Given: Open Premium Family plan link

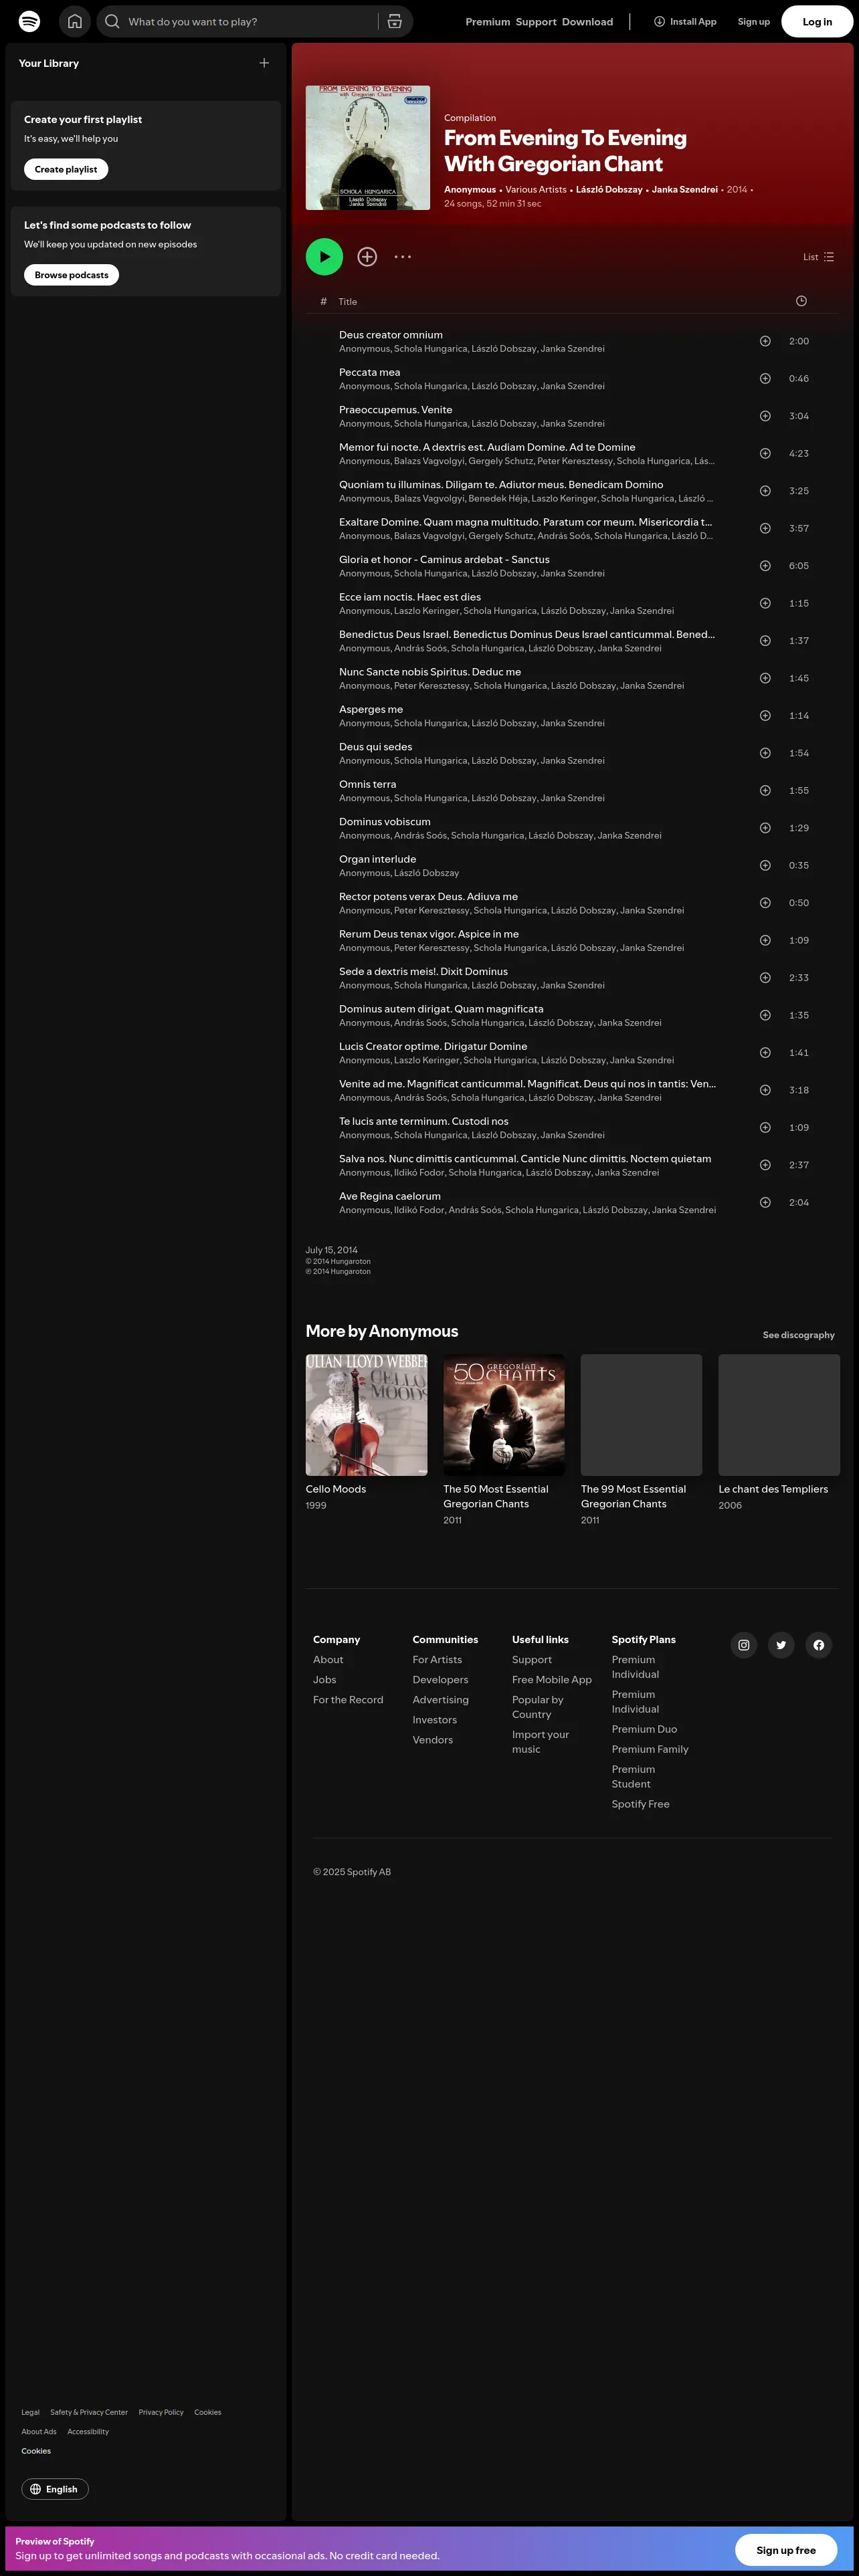Looking at the screenshot, I should pos(650,1749).
